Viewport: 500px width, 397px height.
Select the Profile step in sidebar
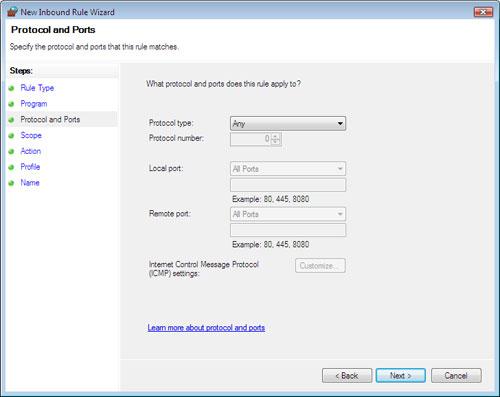(x=30, y=167)
